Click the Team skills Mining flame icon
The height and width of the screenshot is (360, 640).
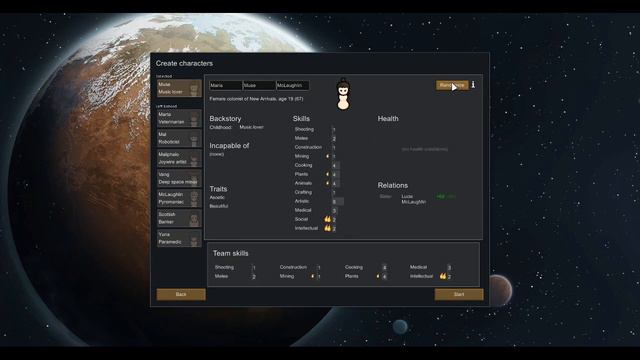point(313,276)
